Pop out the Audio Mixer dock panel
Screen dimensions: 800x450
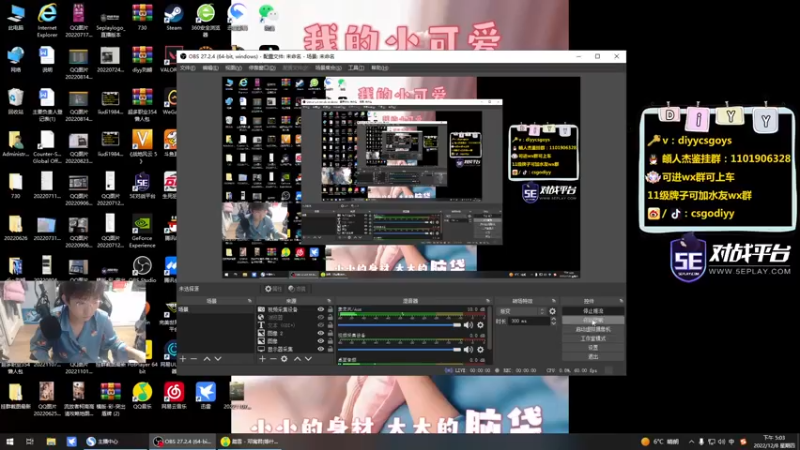[488, 301]
